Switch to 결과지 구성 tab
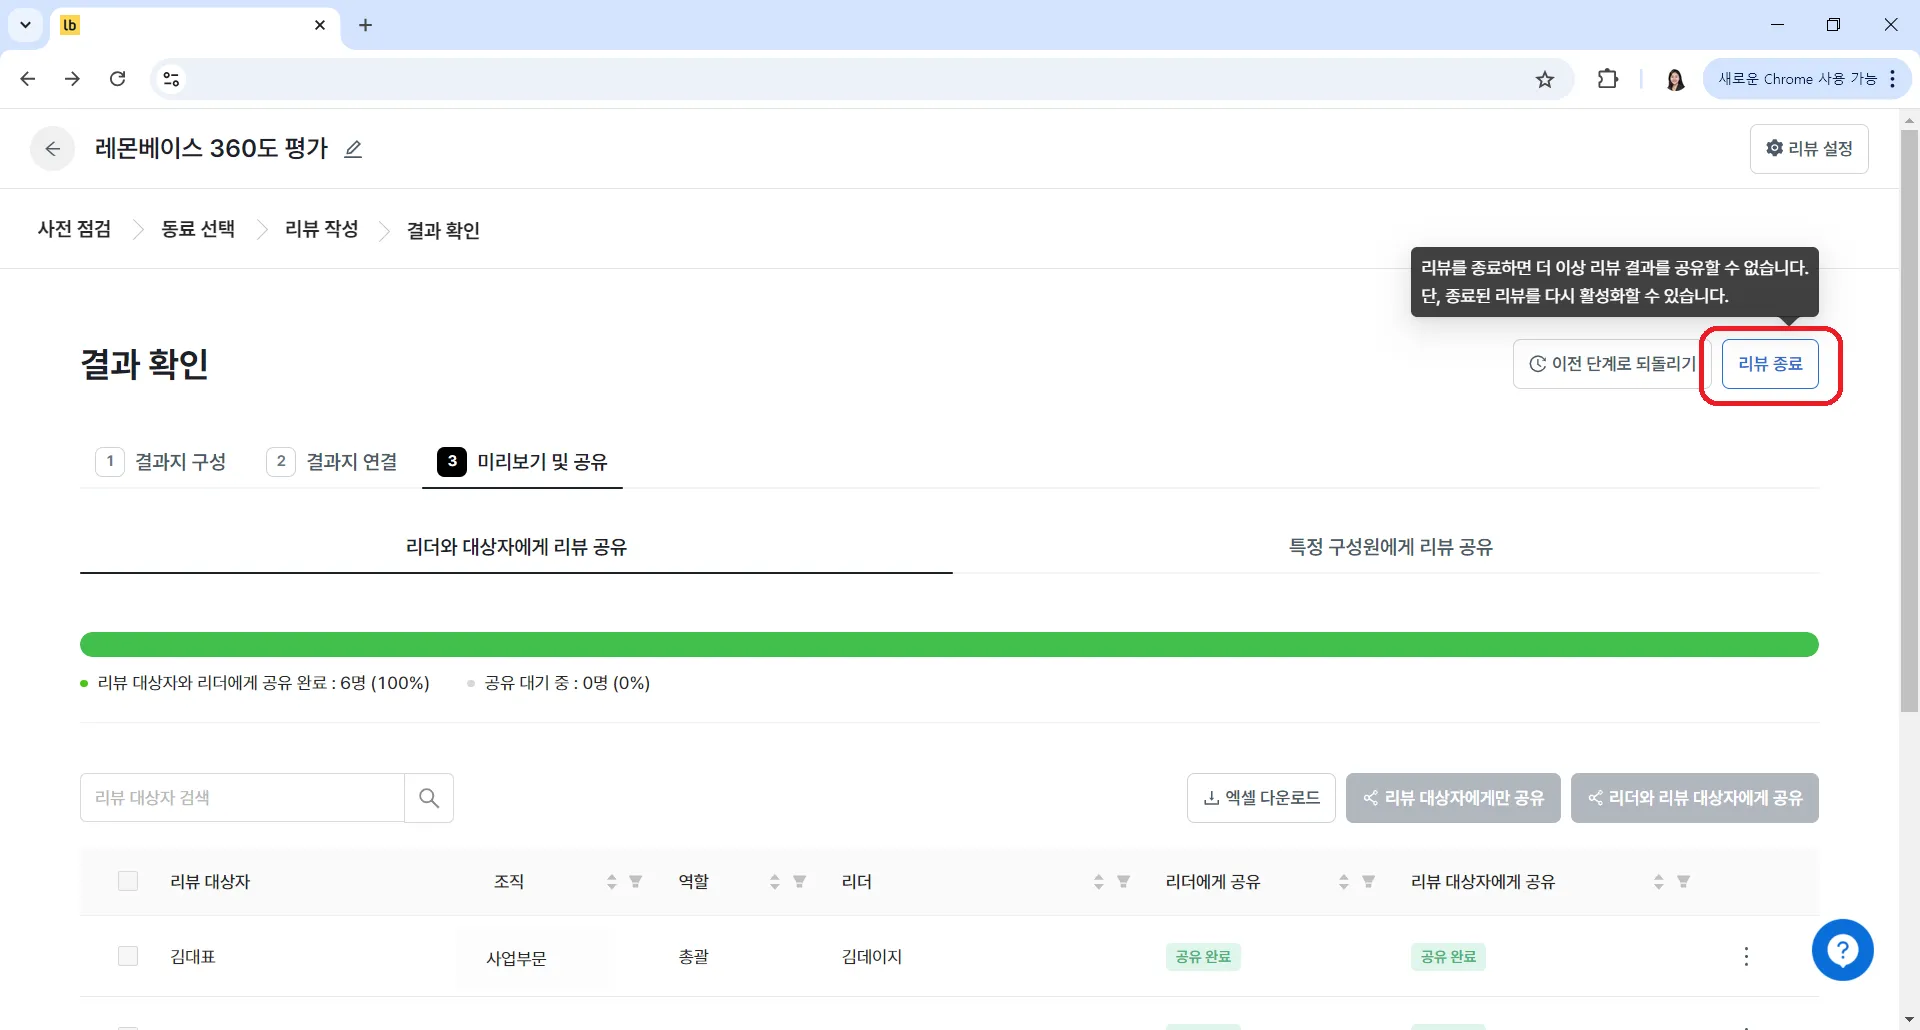Image resolution: width=1920 pixels, height=1030 pixels. point(161,462)
